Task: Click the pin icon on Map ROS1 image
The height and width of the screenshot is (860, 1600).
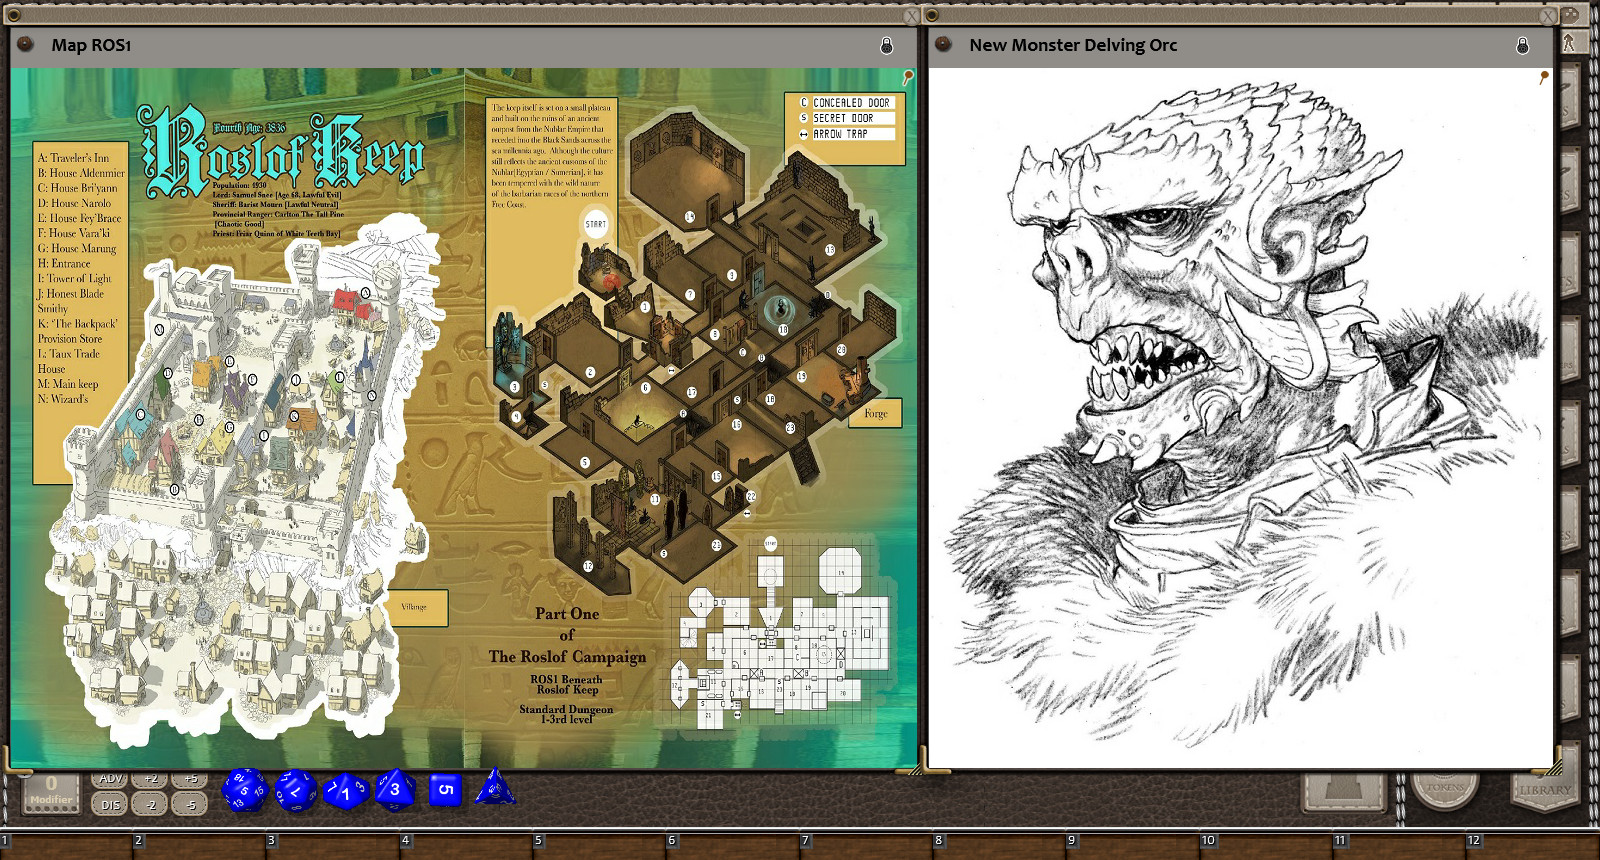Action: pyautogui.click(x=908, y=76)
